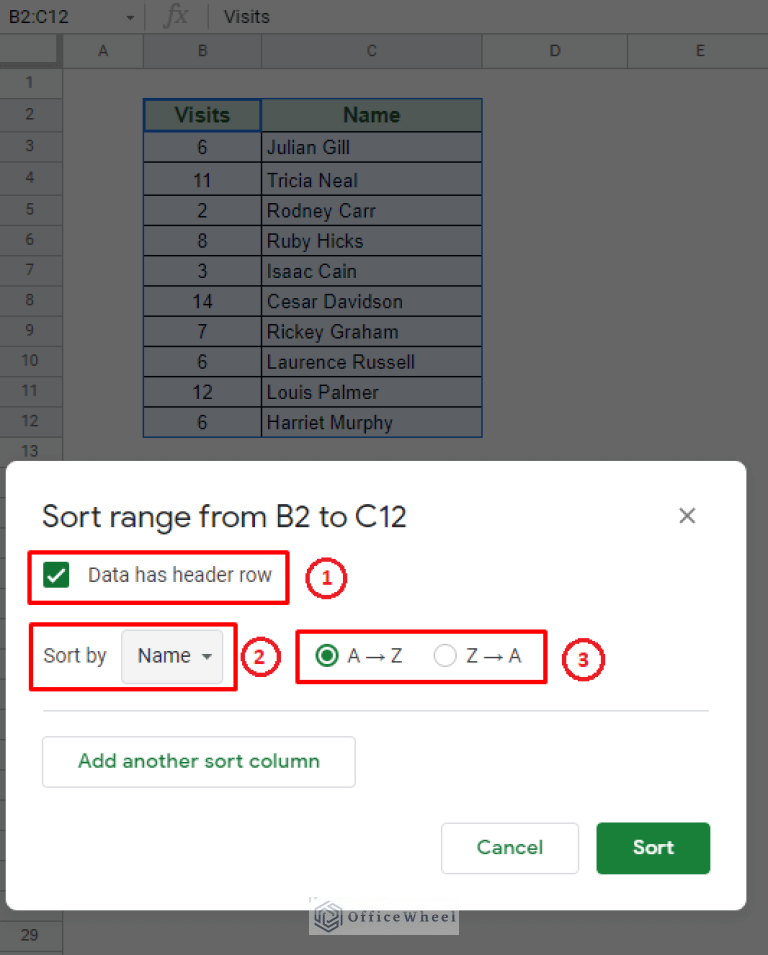The width and height of the screenshot is (768, 955).
Task: Select column header C
Action: 371,50
